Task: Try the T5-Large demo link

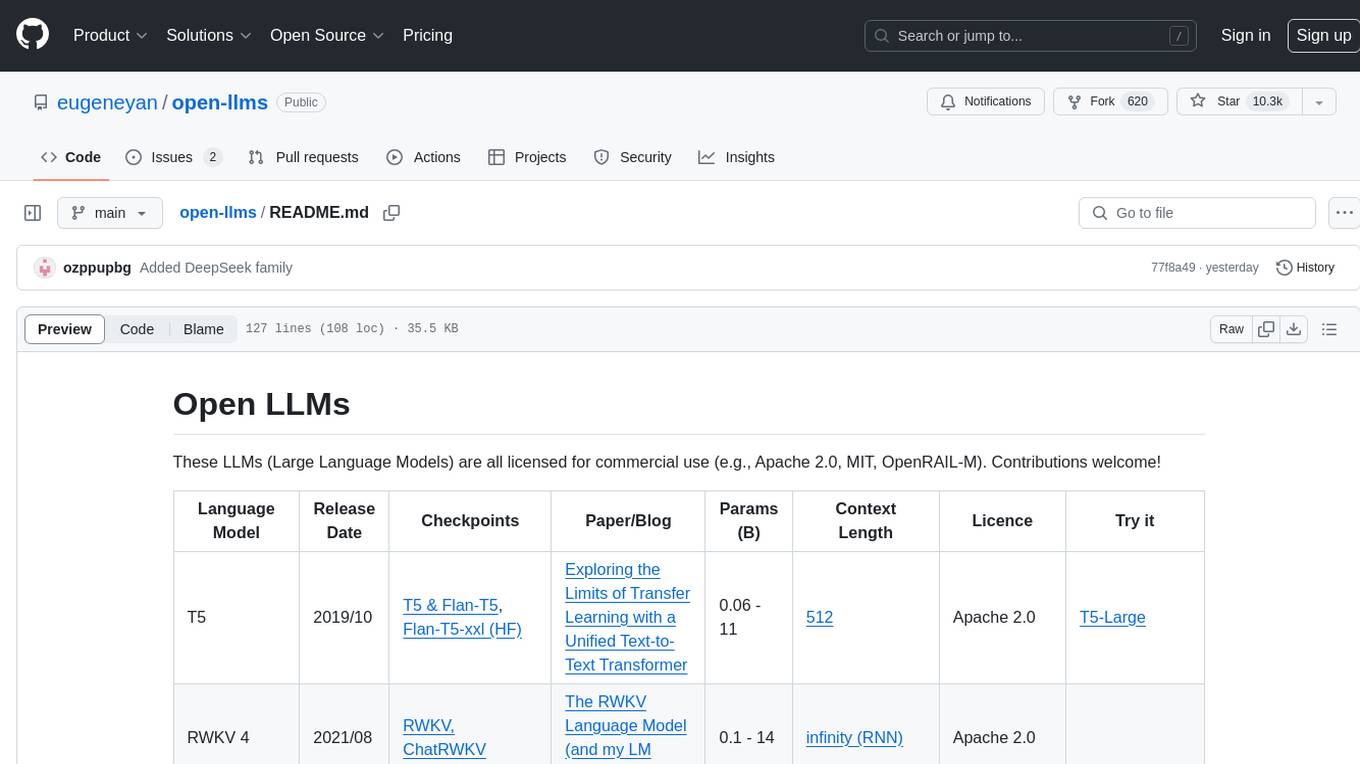Action: (x=1112, y=617)
